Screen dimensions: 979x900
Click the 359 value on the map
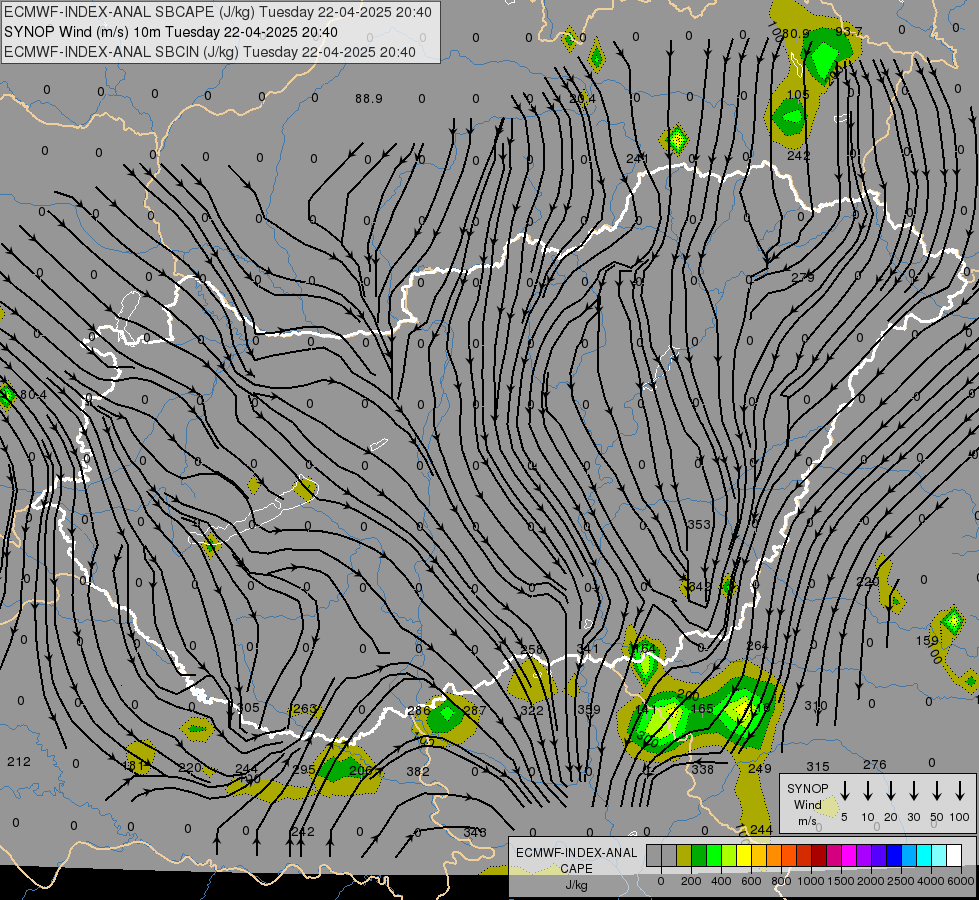pyautogui.click(x=588, y=710)
